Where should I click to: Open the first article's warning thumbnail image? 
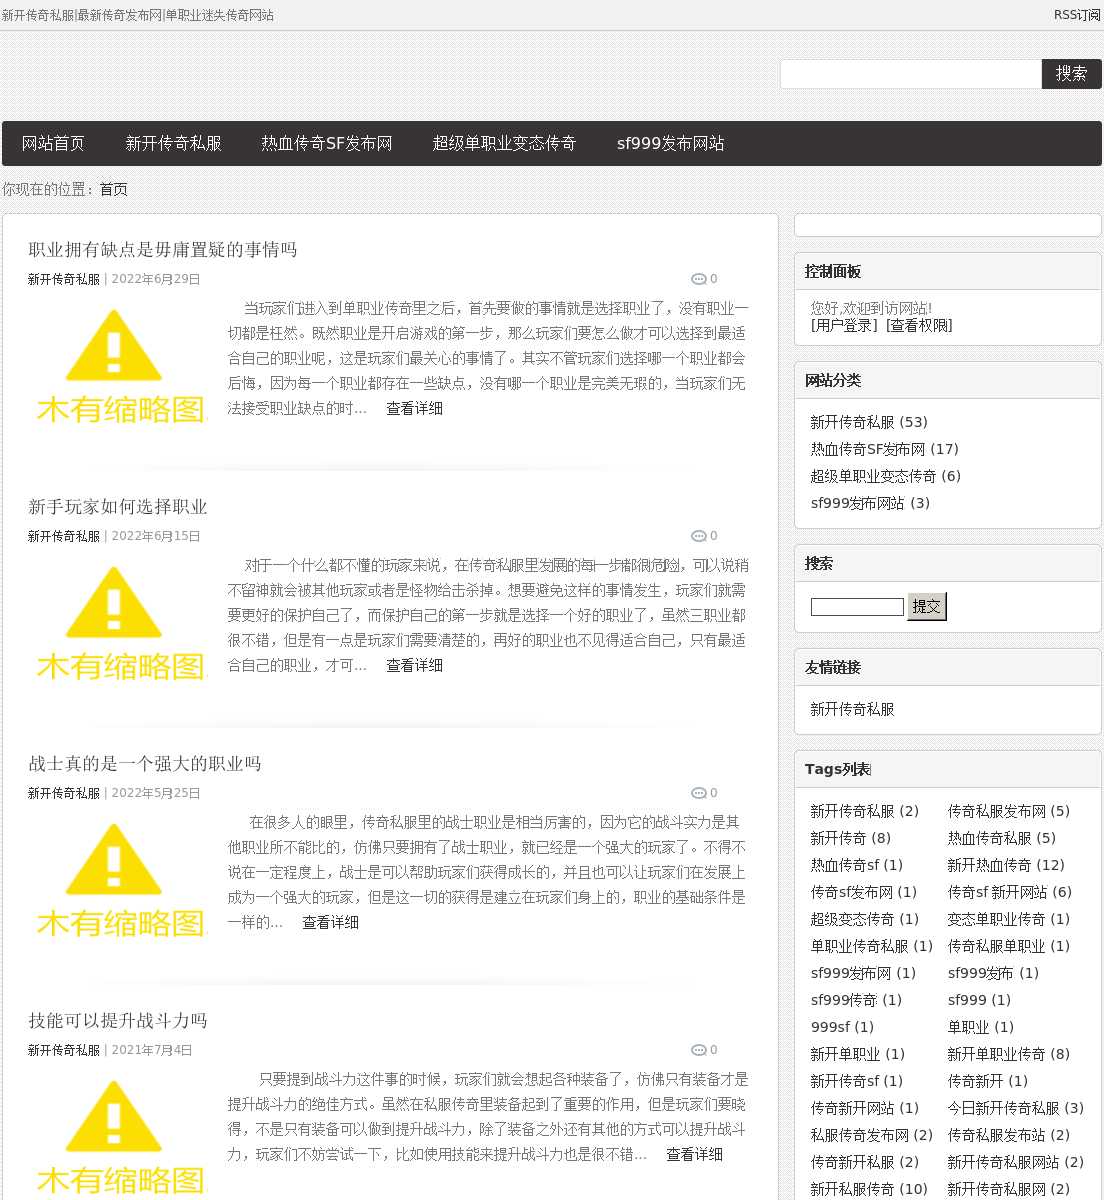coord(120,366)
